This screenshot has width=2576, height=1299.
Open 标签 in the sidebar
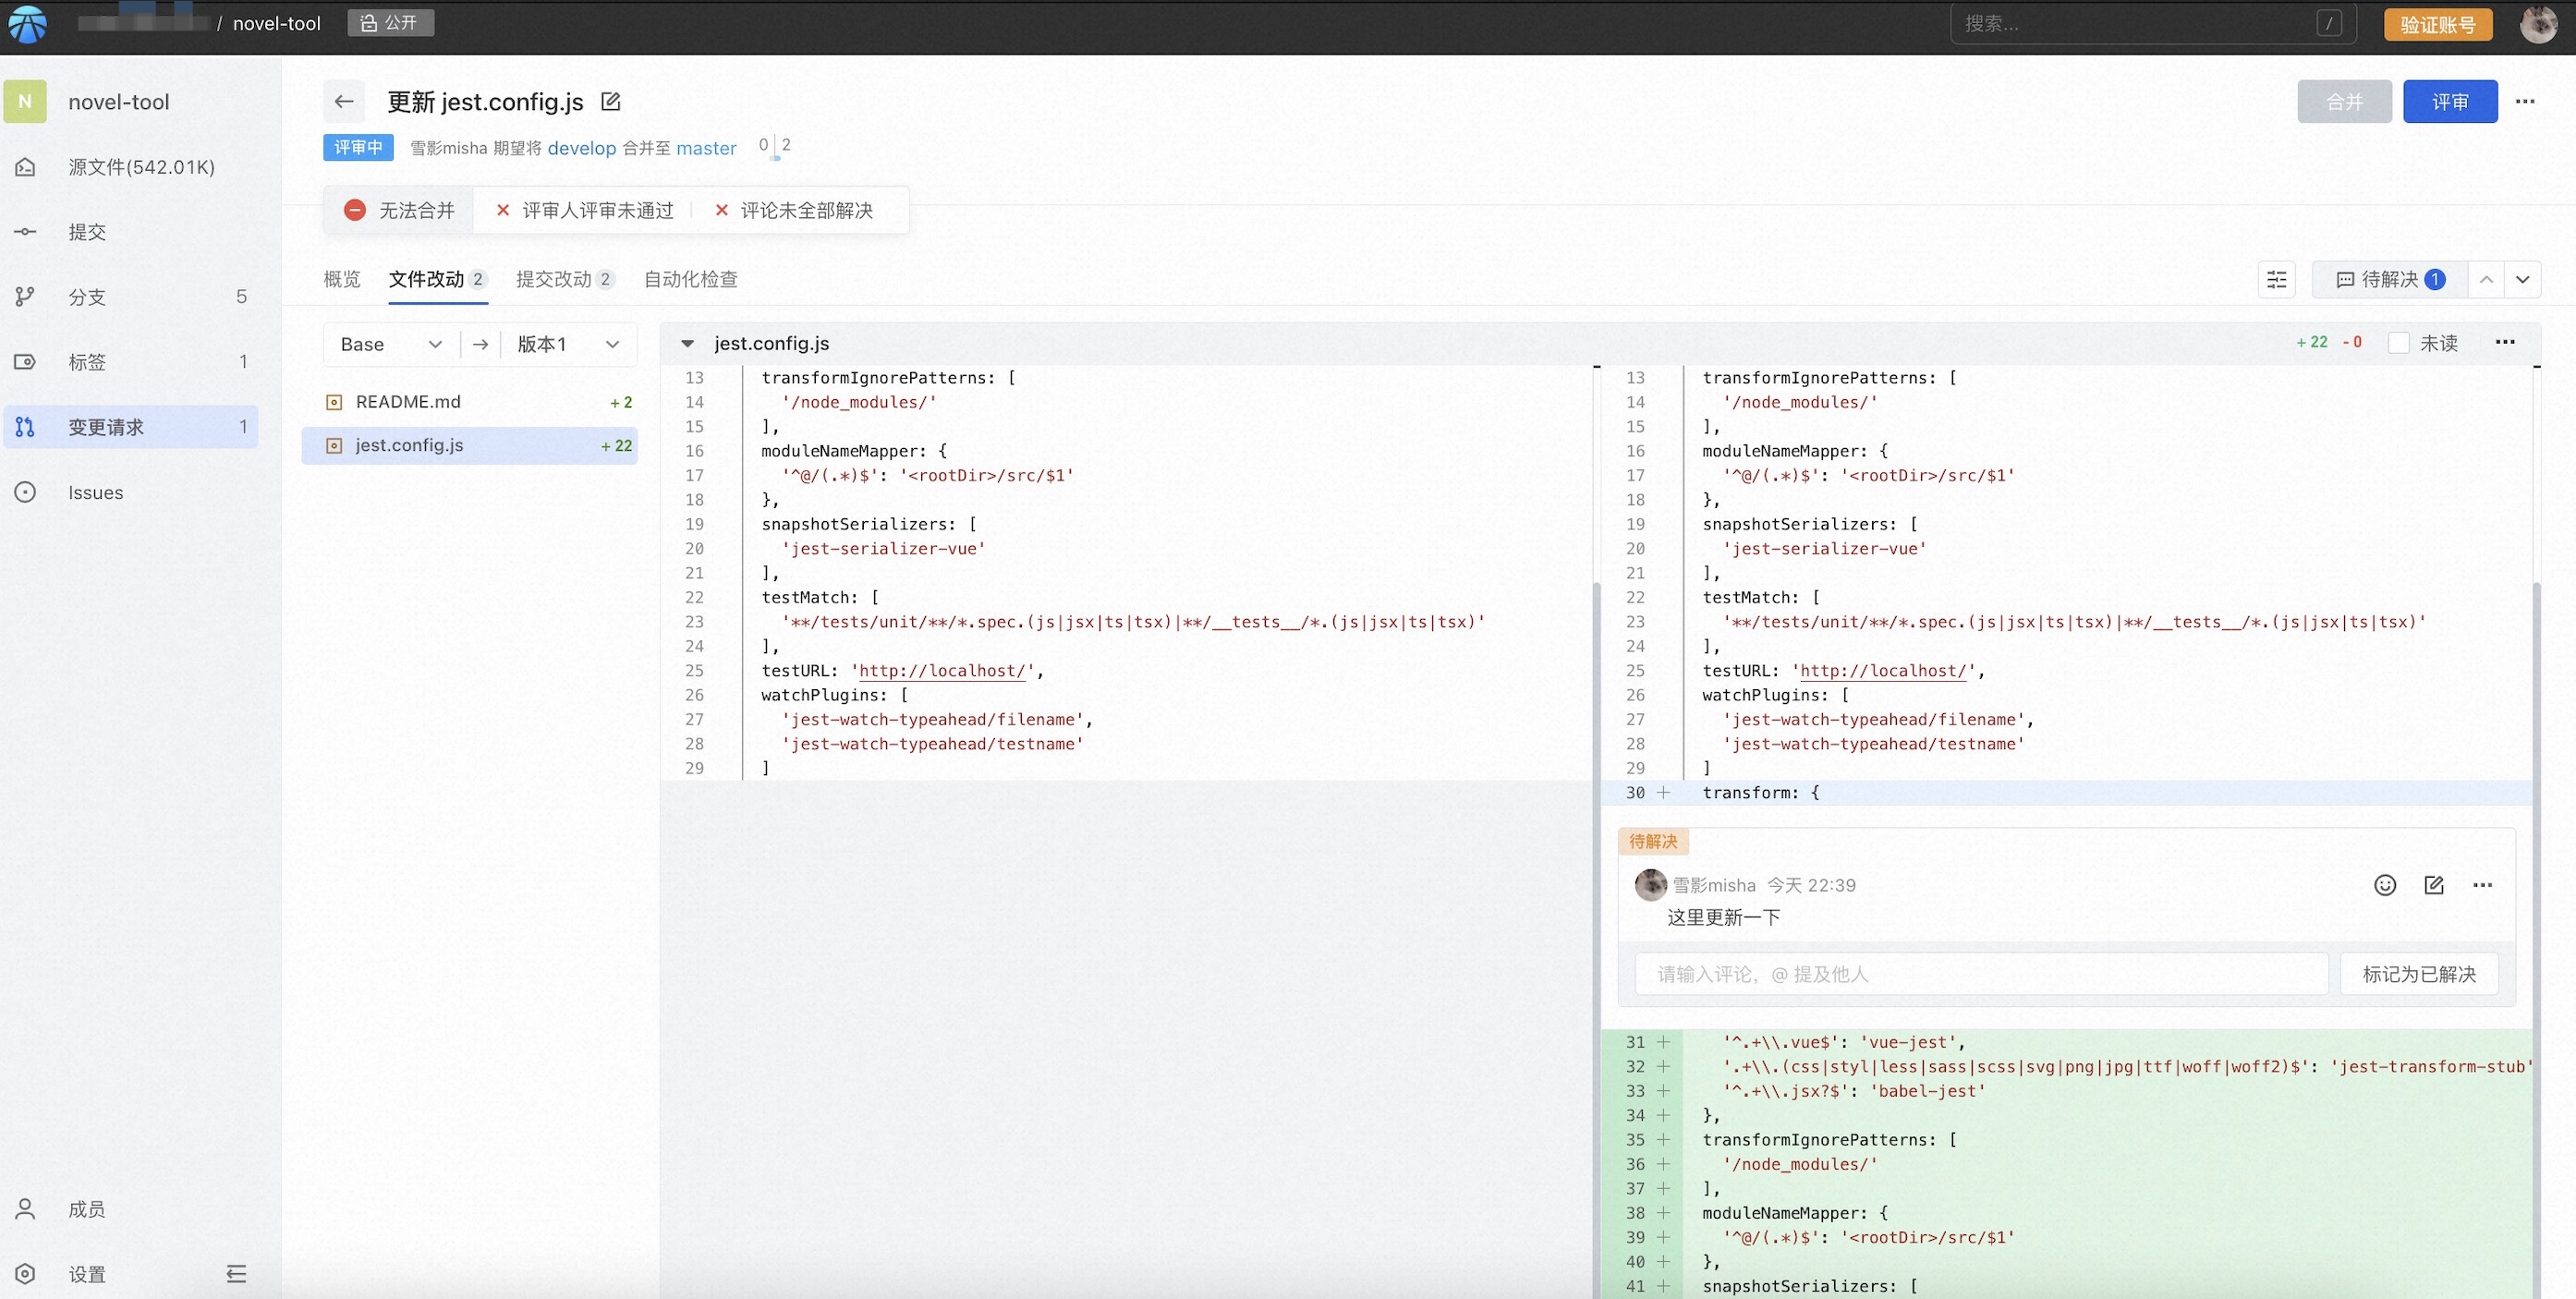[130, 362]
